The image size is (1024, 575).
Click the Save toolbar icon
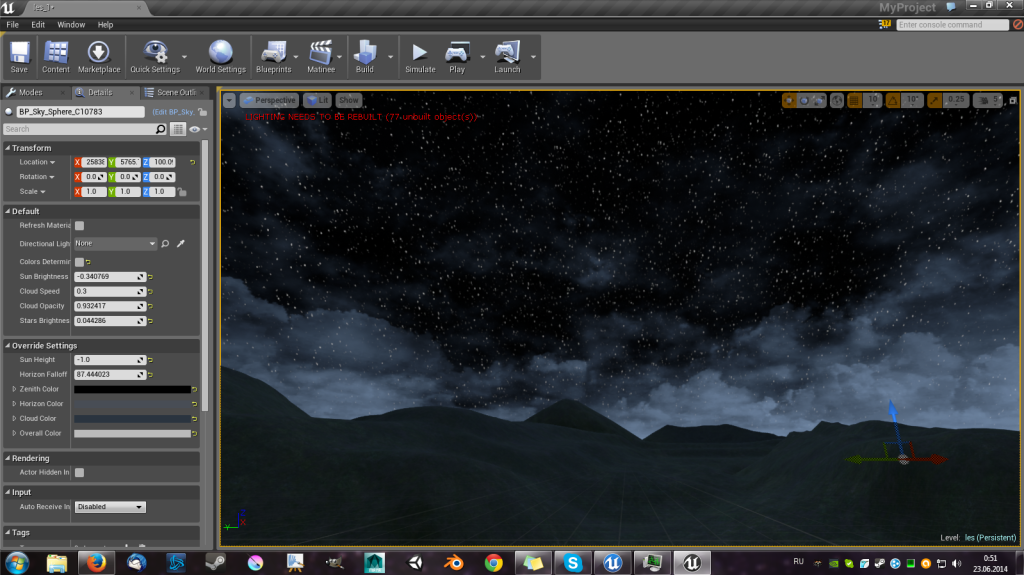tap(19, 55)
